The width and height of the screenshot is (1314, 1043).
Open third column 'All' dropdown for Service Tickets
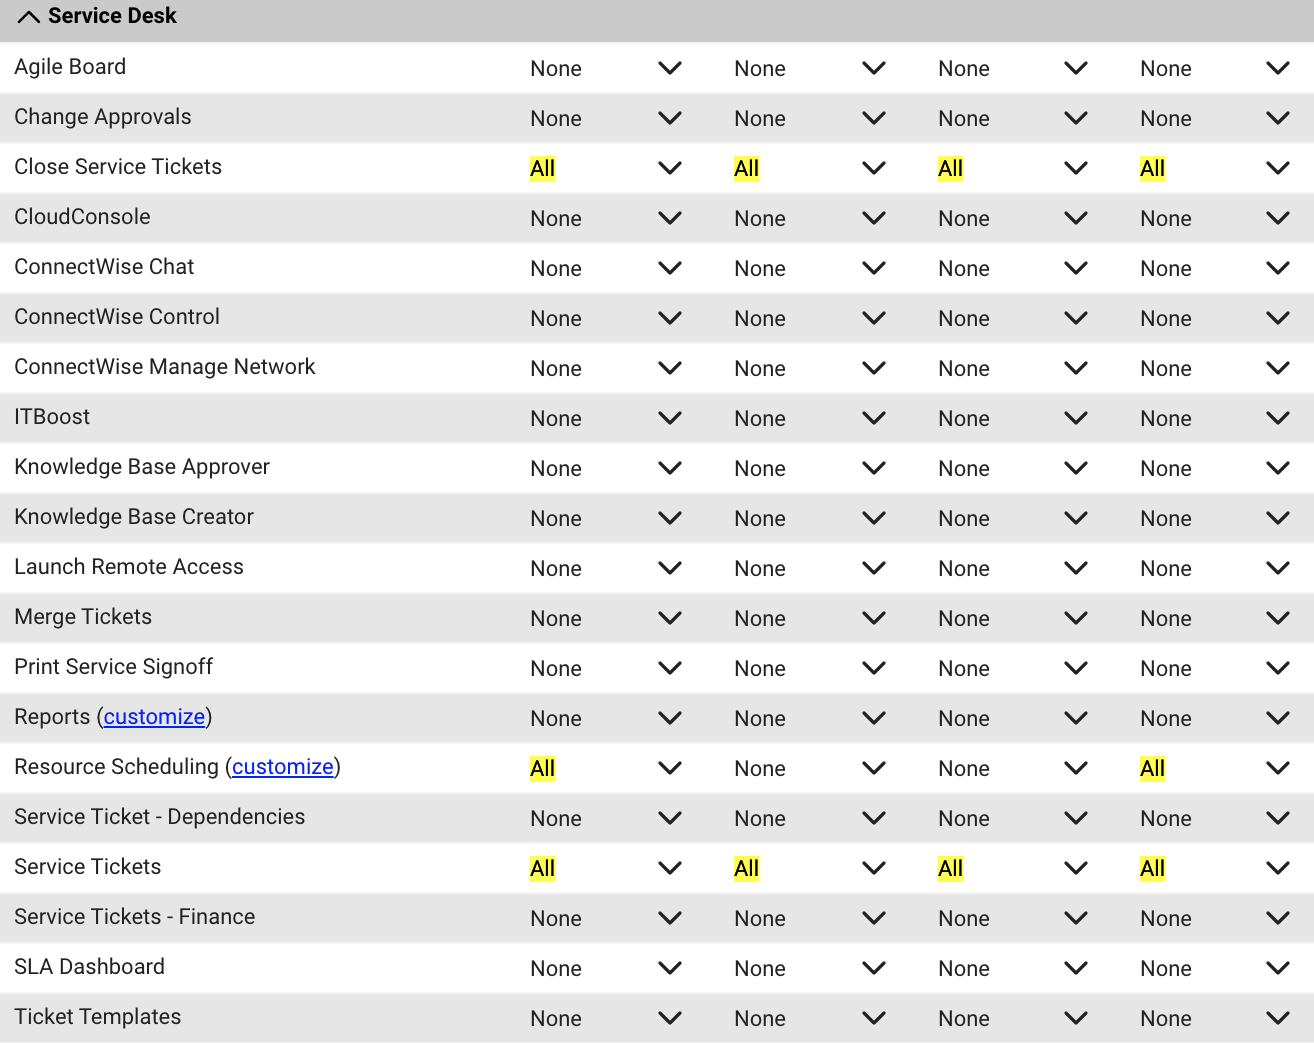point(1011,868)
